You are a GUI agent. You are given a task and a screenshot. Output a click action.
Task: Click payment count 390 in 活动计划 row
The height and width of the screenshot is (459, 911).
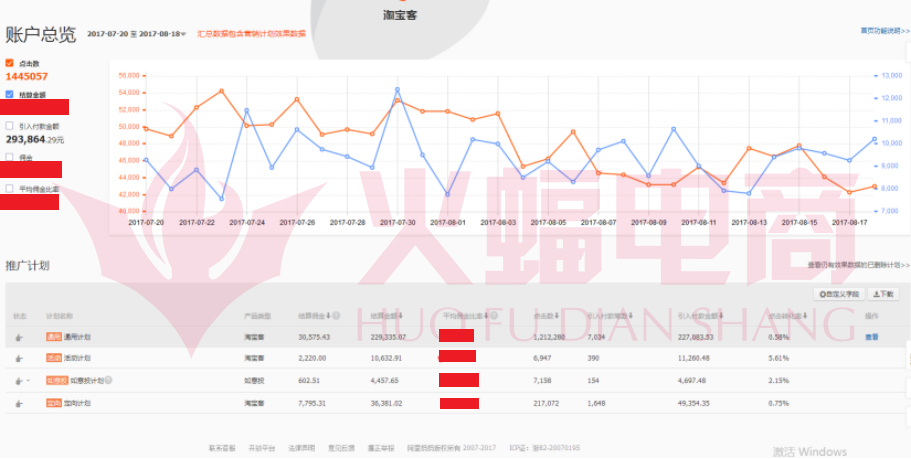click(x=593, y=358)
